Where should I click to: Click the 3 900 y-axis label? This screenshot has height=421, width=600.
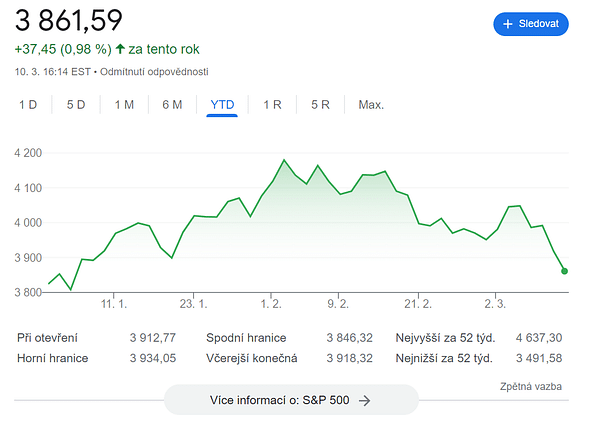coord(28,258)
